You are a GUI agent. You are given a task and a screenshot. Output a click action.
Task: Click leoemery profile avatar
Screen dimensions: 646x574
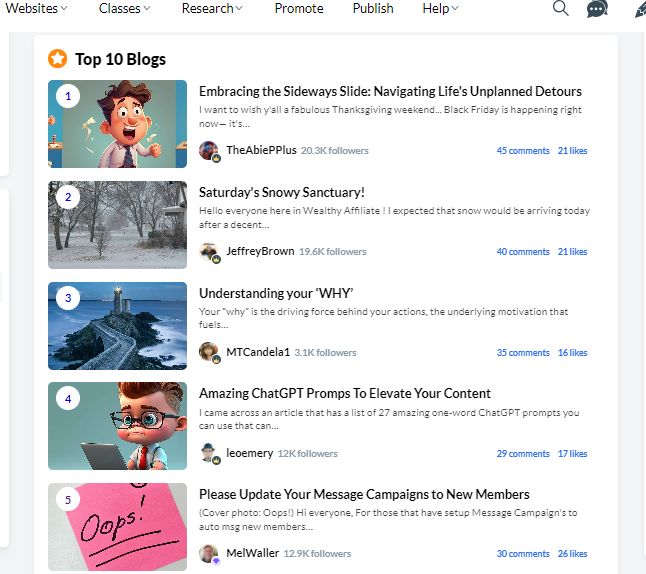click(x=209, y=454)
